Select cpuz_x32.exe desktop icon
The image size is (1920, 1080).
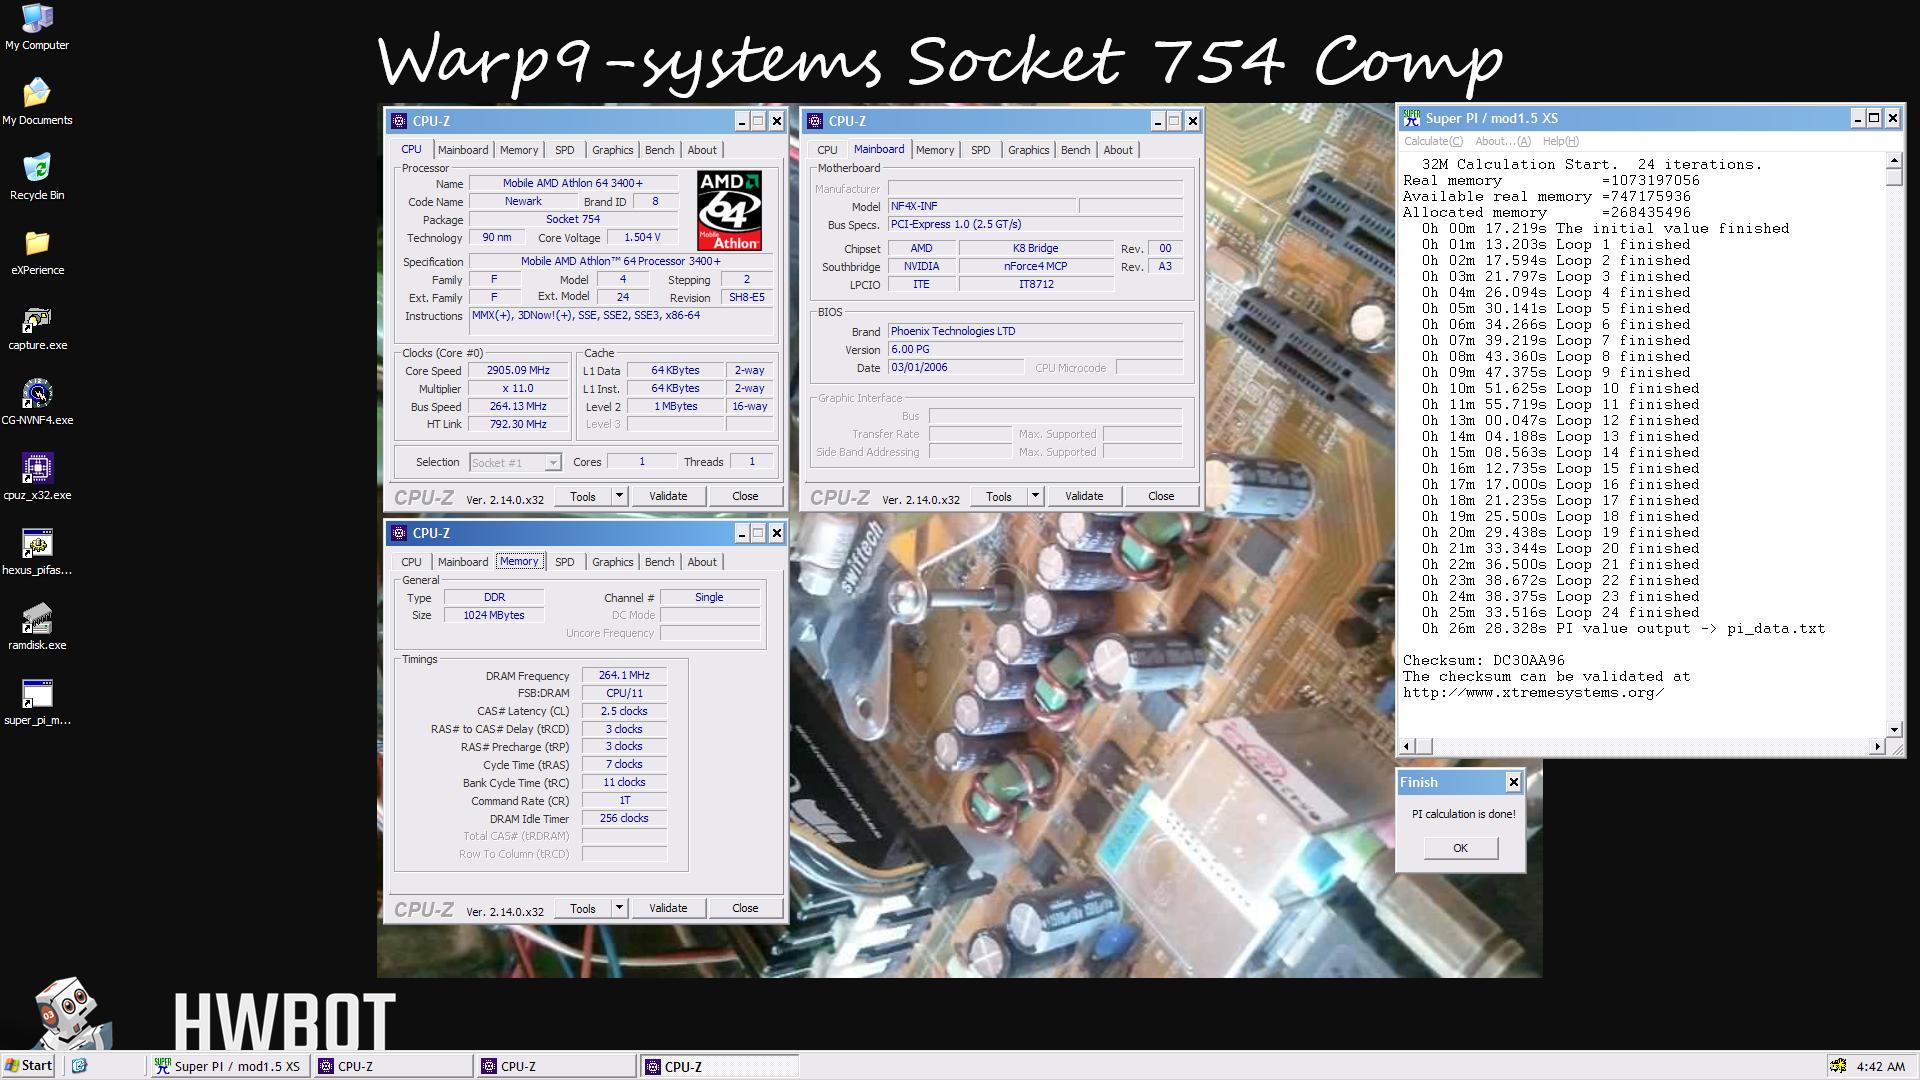(x=37, y=478)
